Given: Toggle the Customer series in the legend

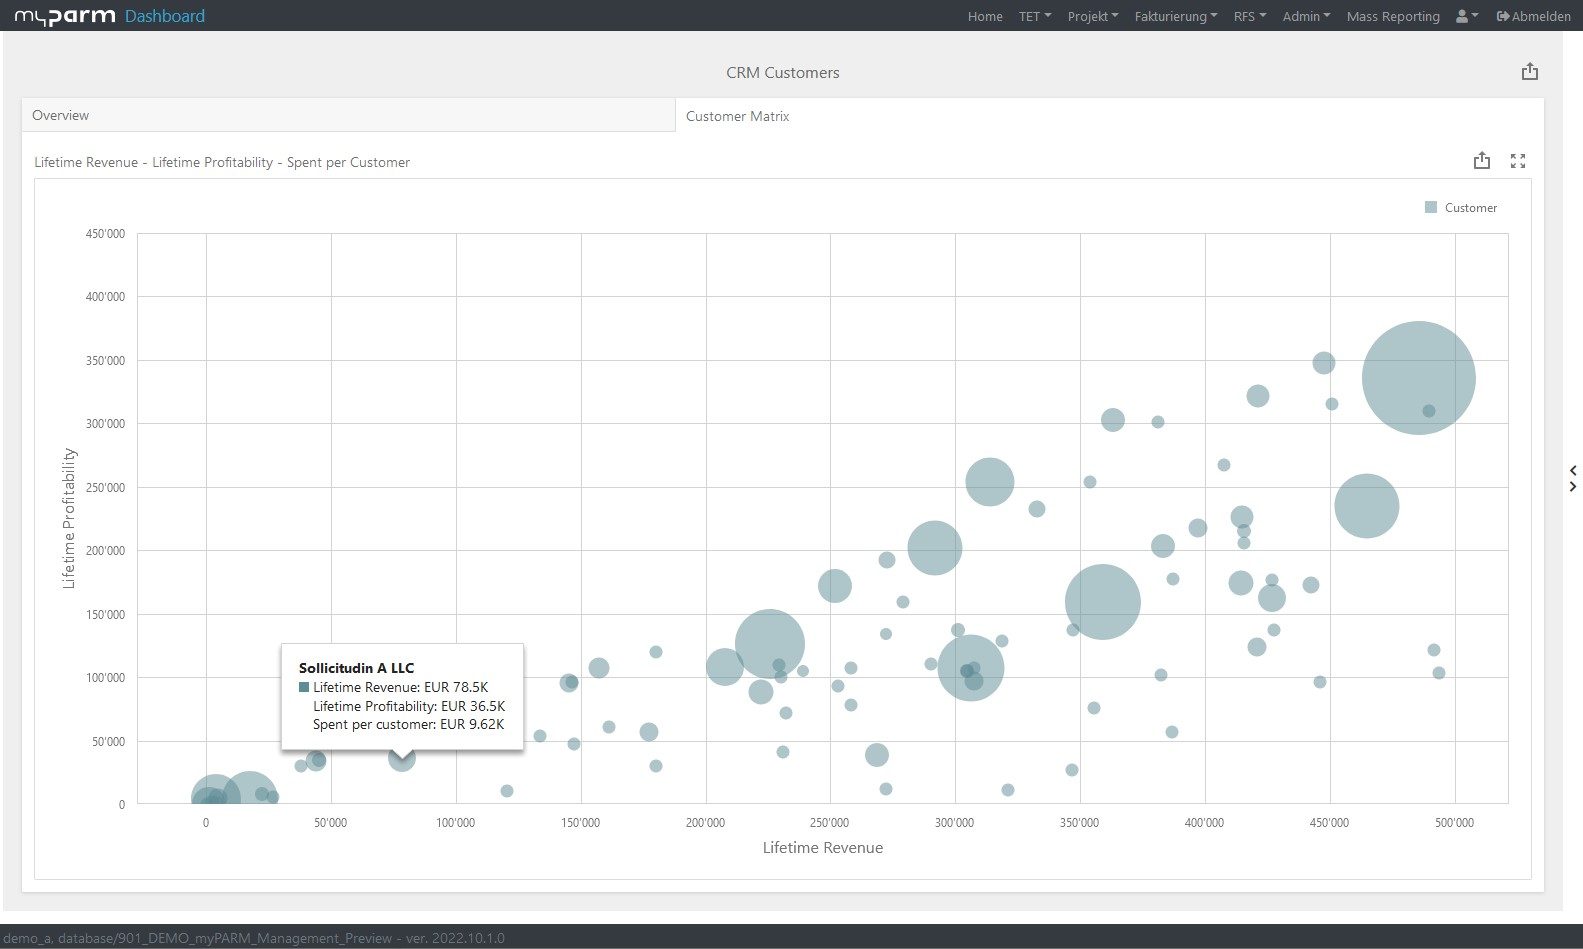Looking at the screenshot, I should pyautogui.click(x=1461, y=208).
